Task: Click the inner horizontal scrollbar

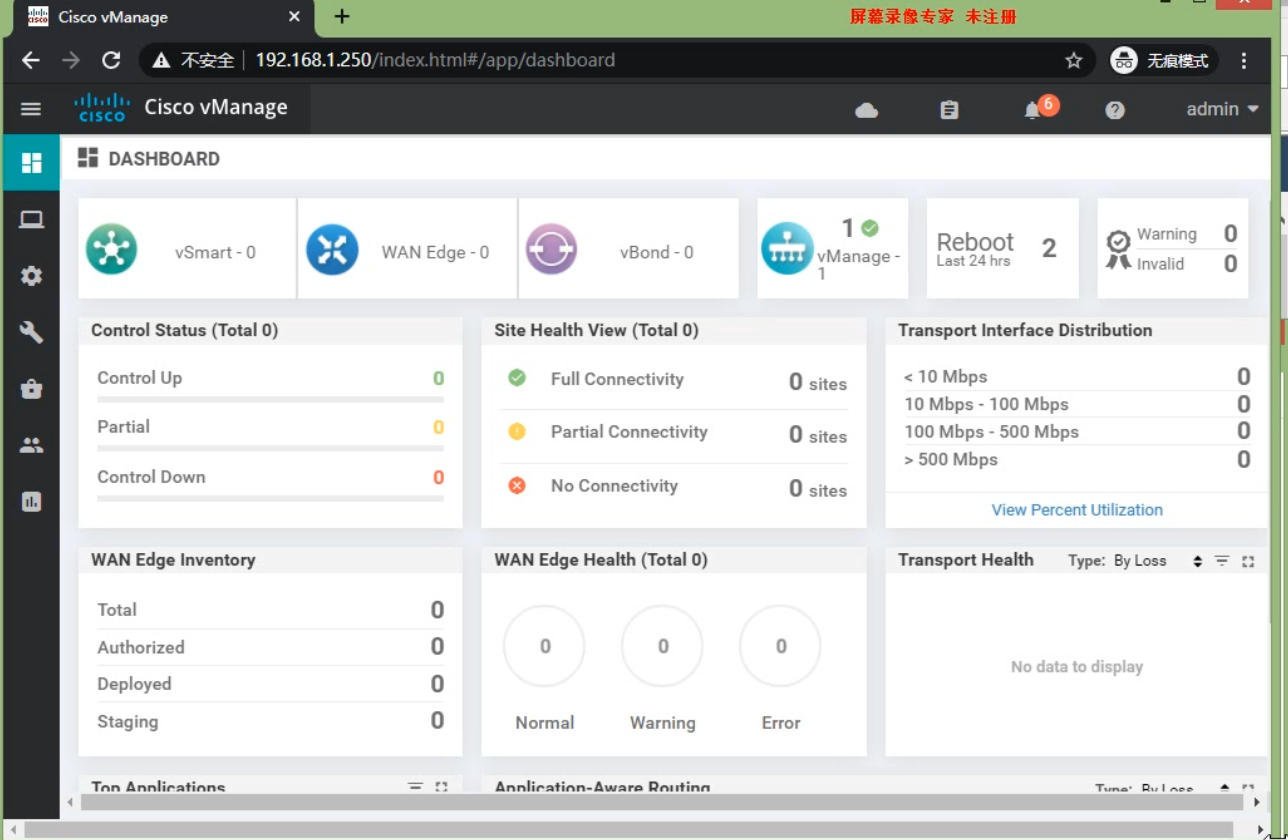Action: point(662,802)
